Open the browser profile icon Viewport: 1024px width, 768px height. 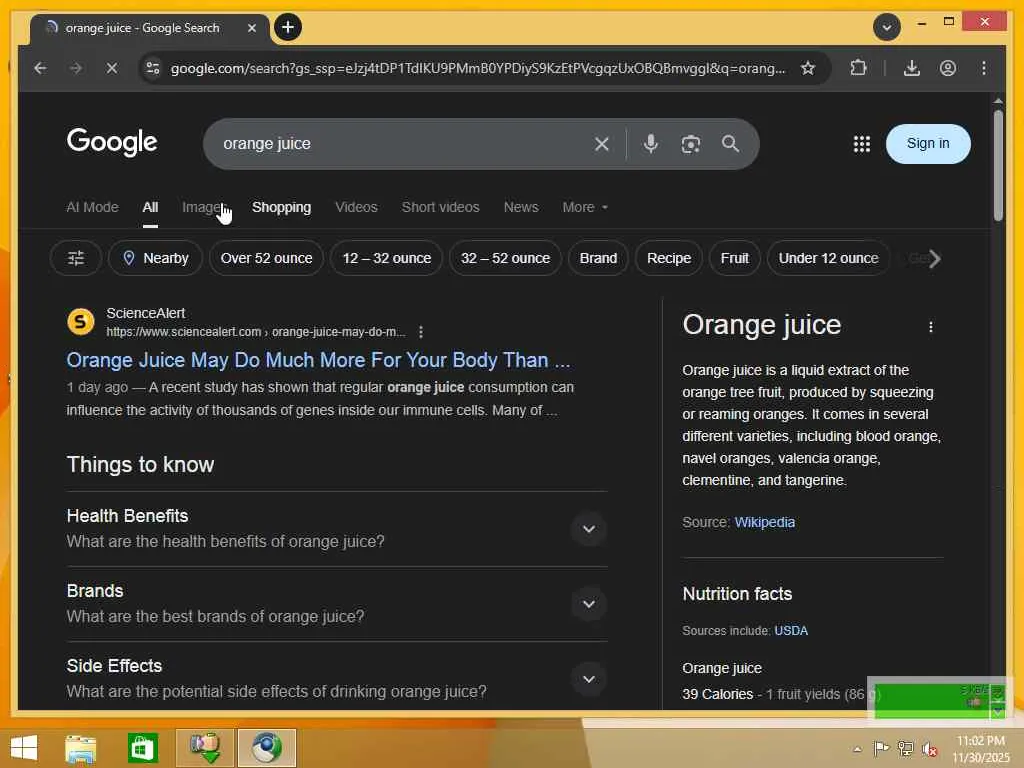click(948, 68)
